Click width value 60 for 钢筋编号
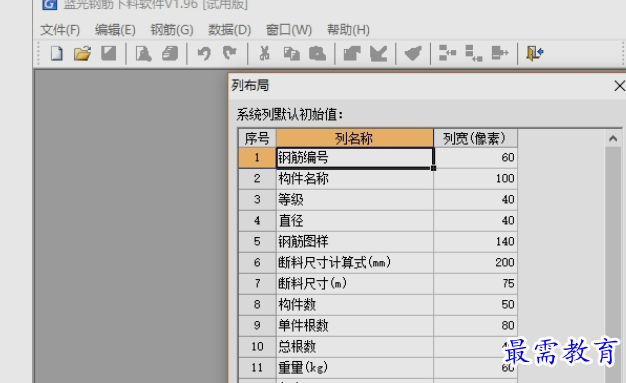 click(475, 157)
